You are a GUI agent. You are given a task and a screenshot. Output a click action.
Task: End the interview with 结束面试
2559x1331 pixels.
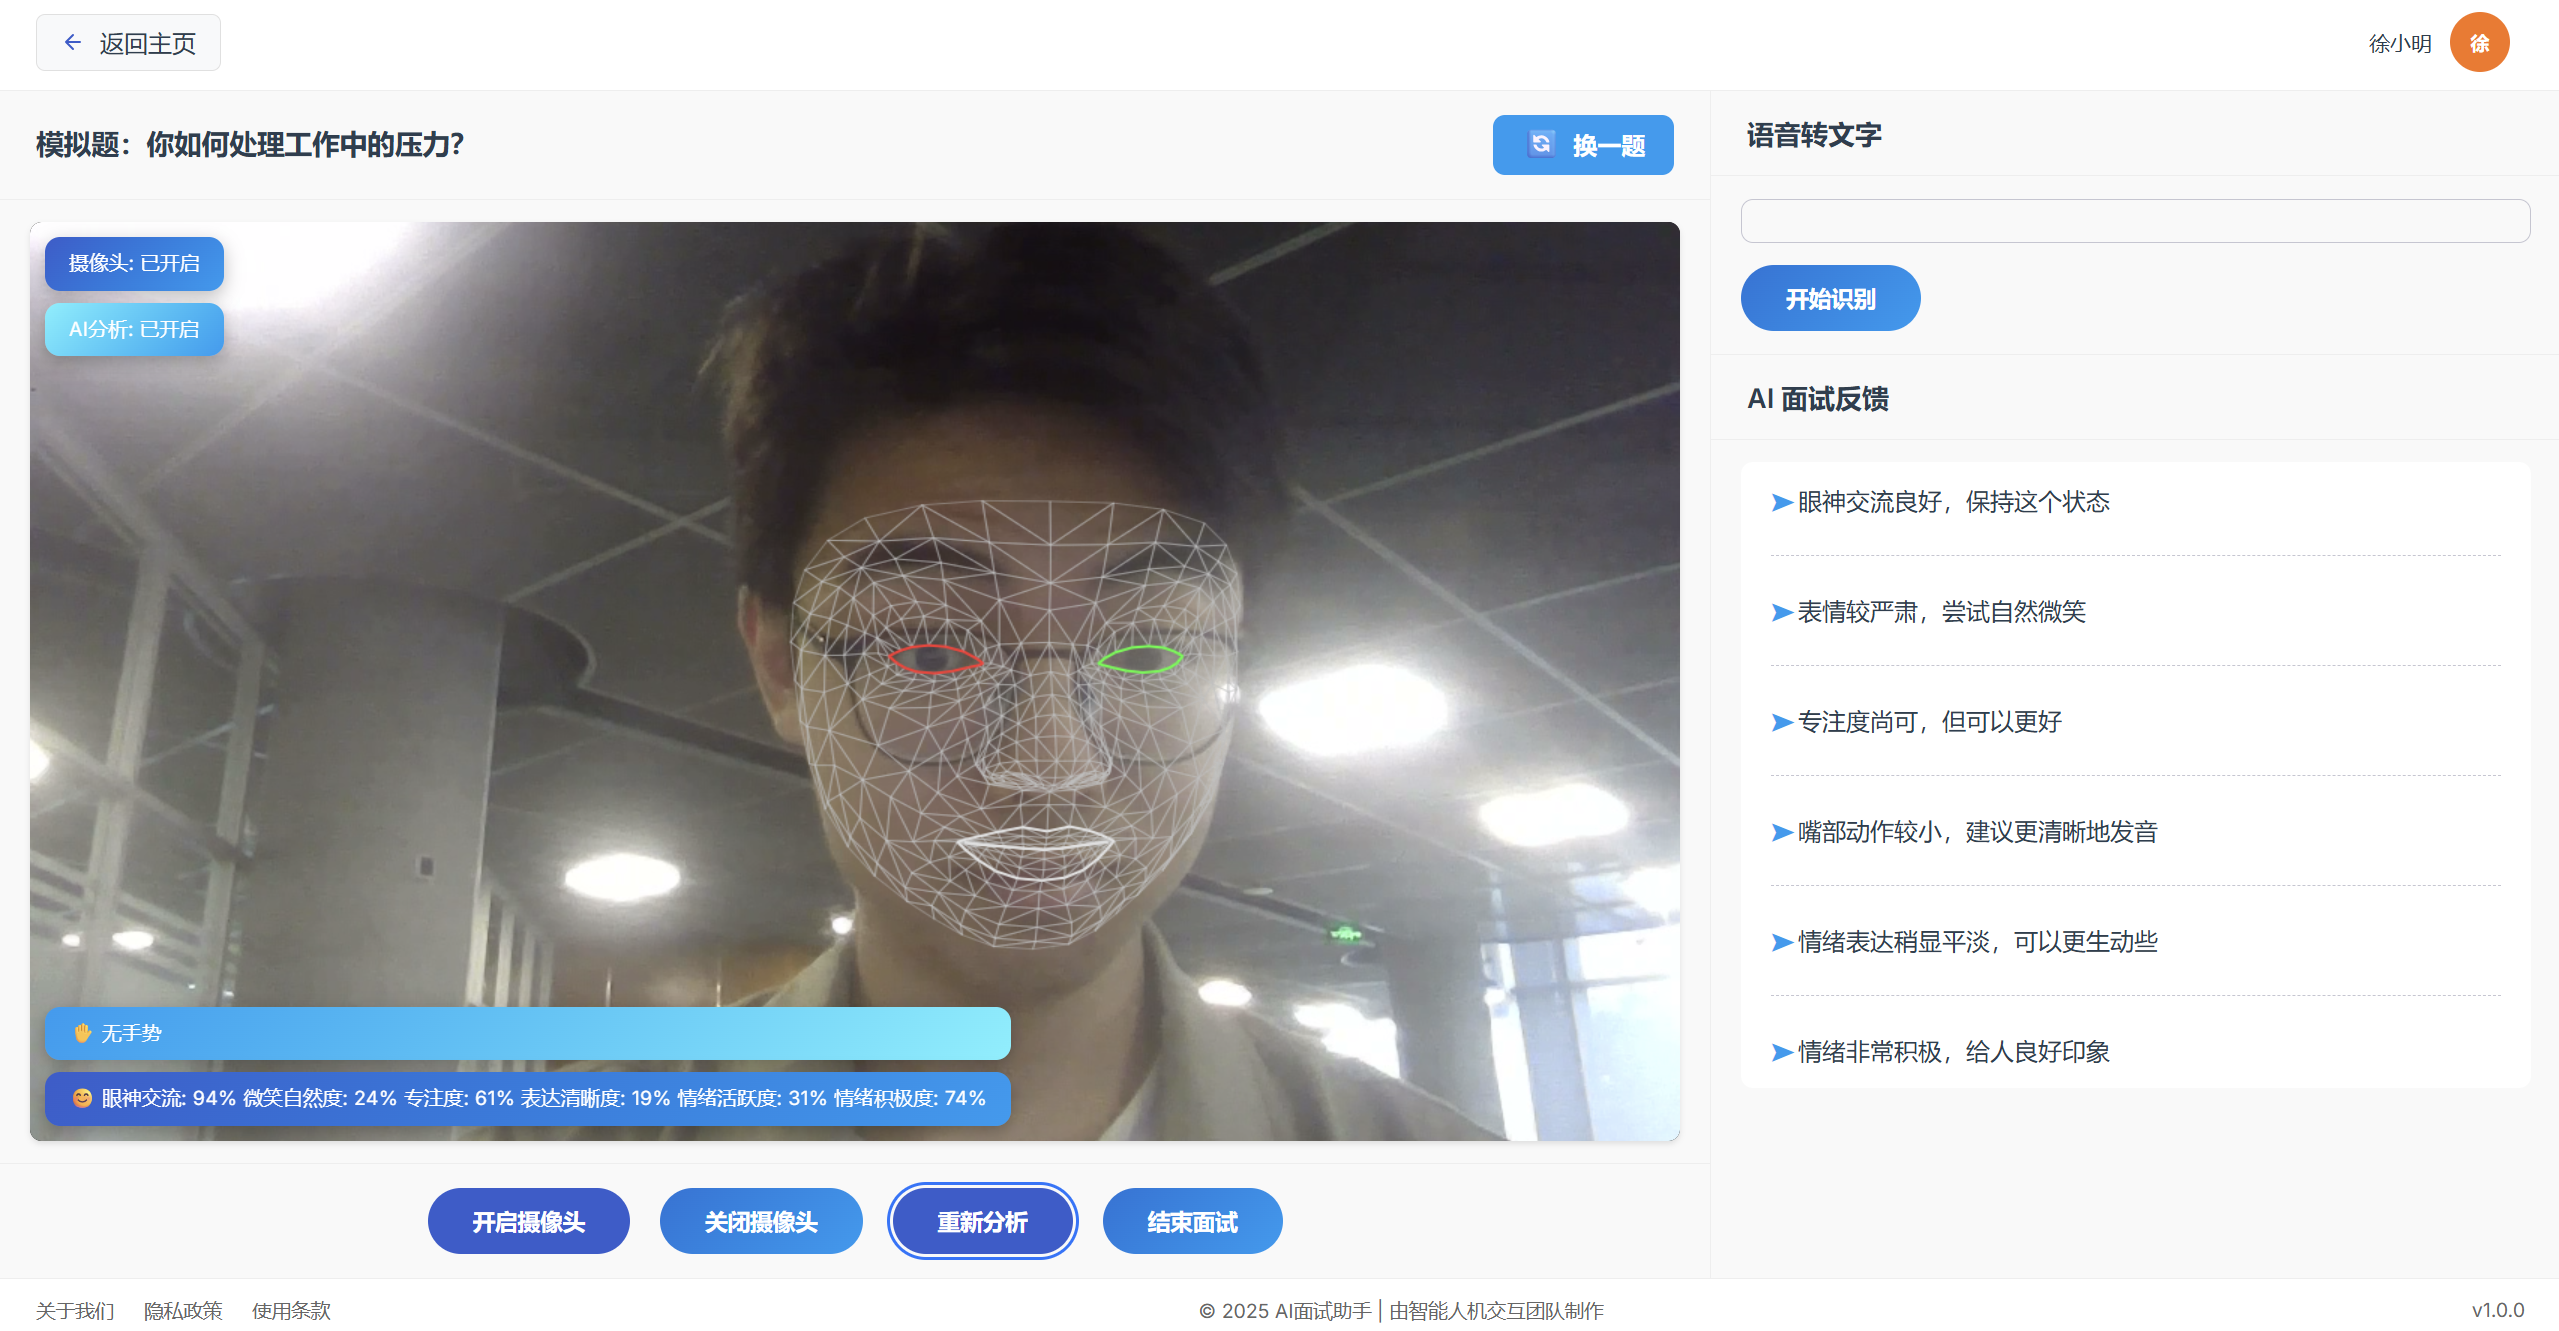point(1192,1221)
